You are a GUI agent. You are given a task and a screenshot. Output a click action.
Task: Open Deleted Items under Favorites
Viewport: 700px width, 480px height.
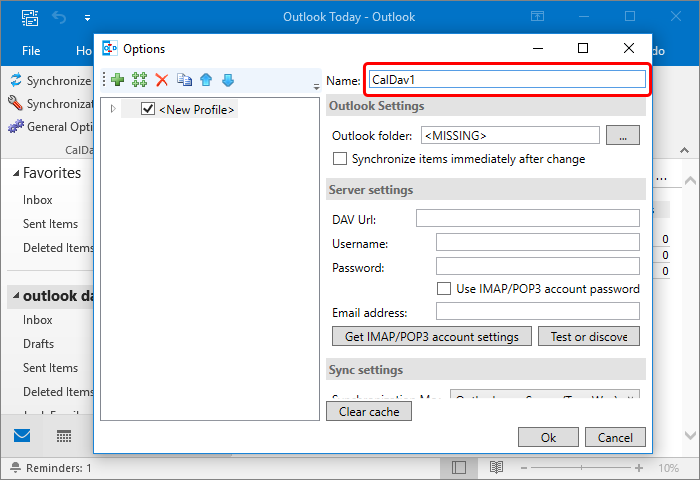(58, 248)
